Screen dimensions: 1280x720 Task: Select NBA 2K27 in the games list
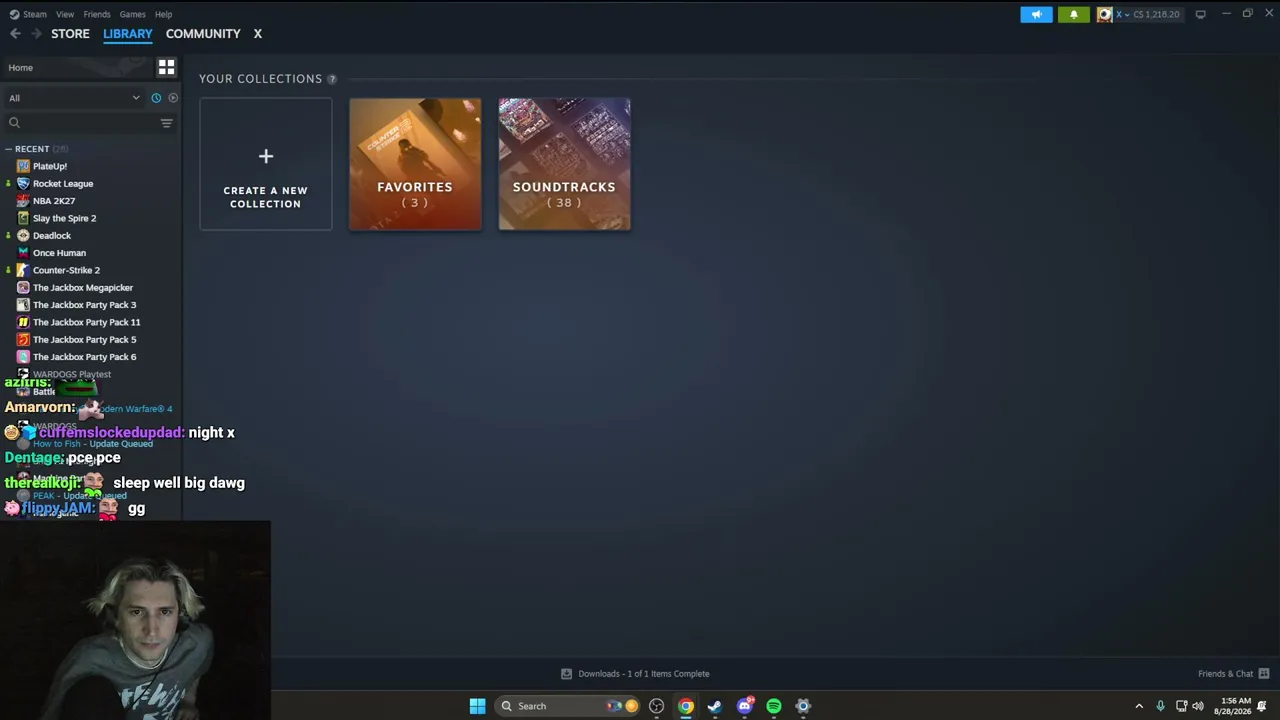point(54,201)
